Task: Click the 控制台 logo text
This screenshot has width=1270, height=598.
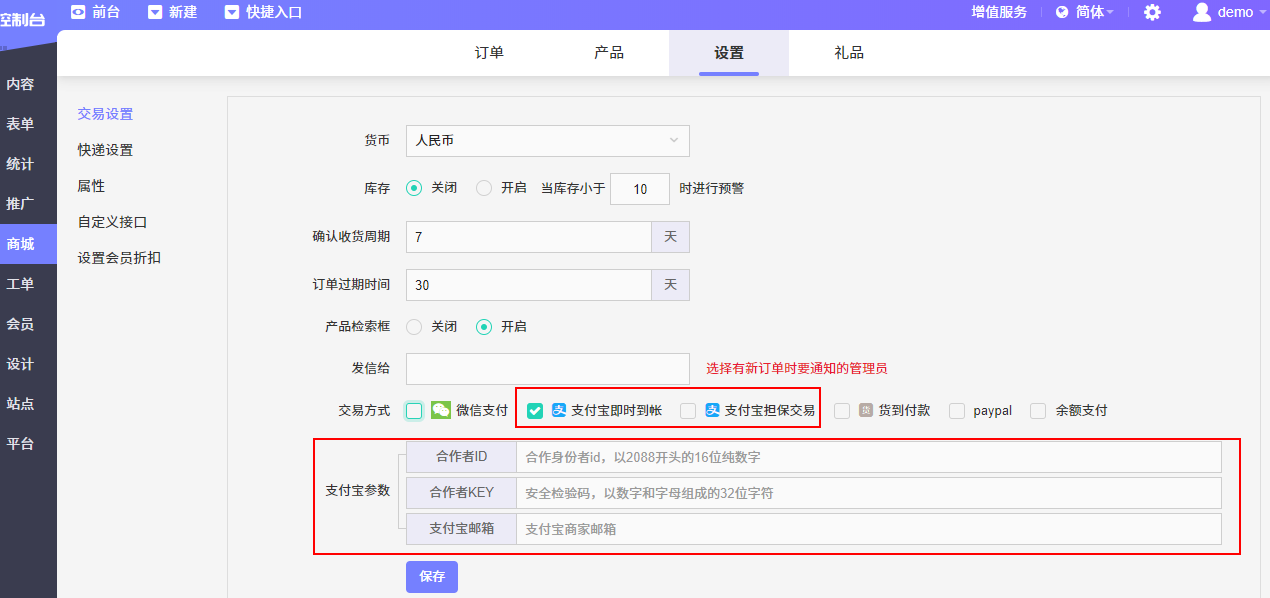Action: click(x=22, y=19)
